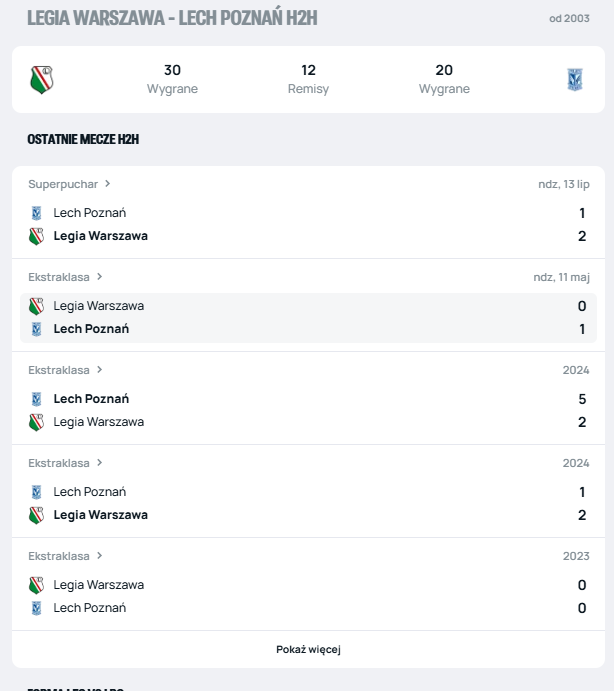Click Lech Poznań logo in the 5-2 match
Viewport: 614px width, 691px height.
(37, 399)
